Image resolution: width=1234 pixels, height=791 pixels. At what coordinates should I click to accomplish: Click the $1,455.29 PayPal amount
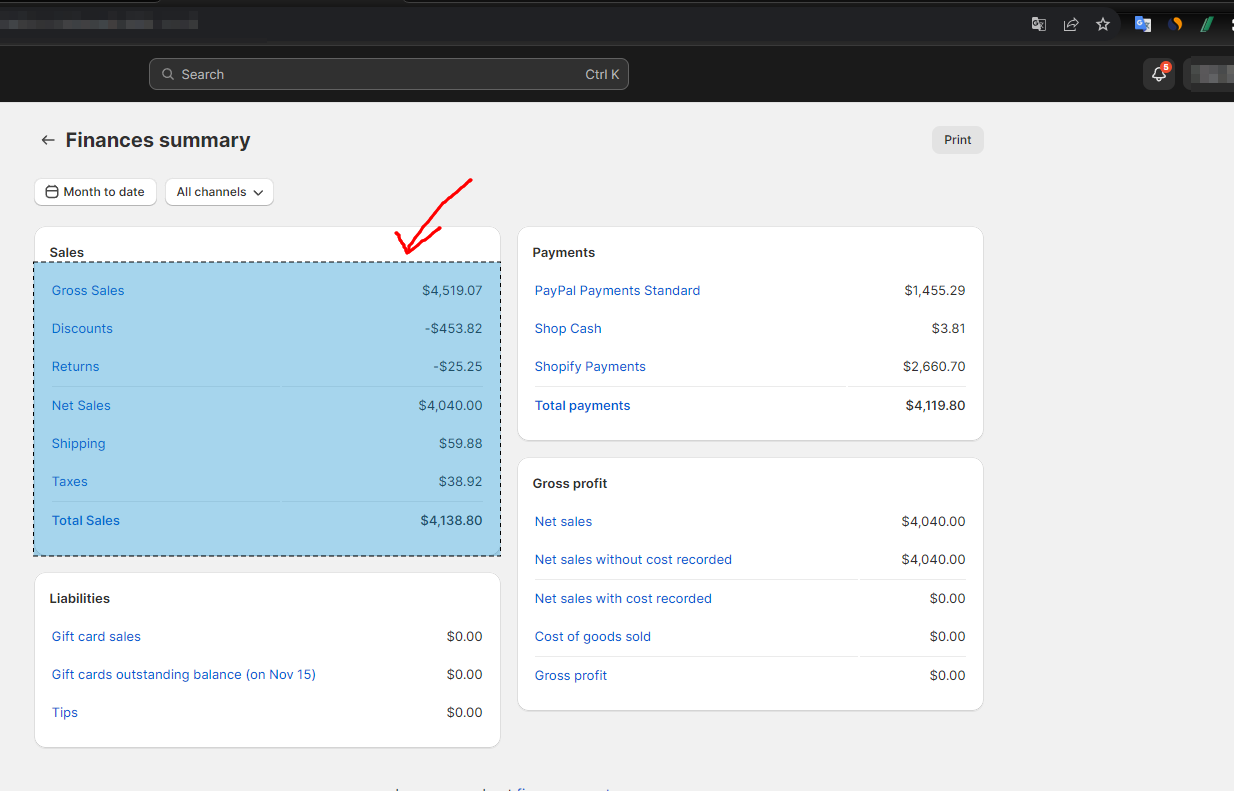click(x=935, y=291)
